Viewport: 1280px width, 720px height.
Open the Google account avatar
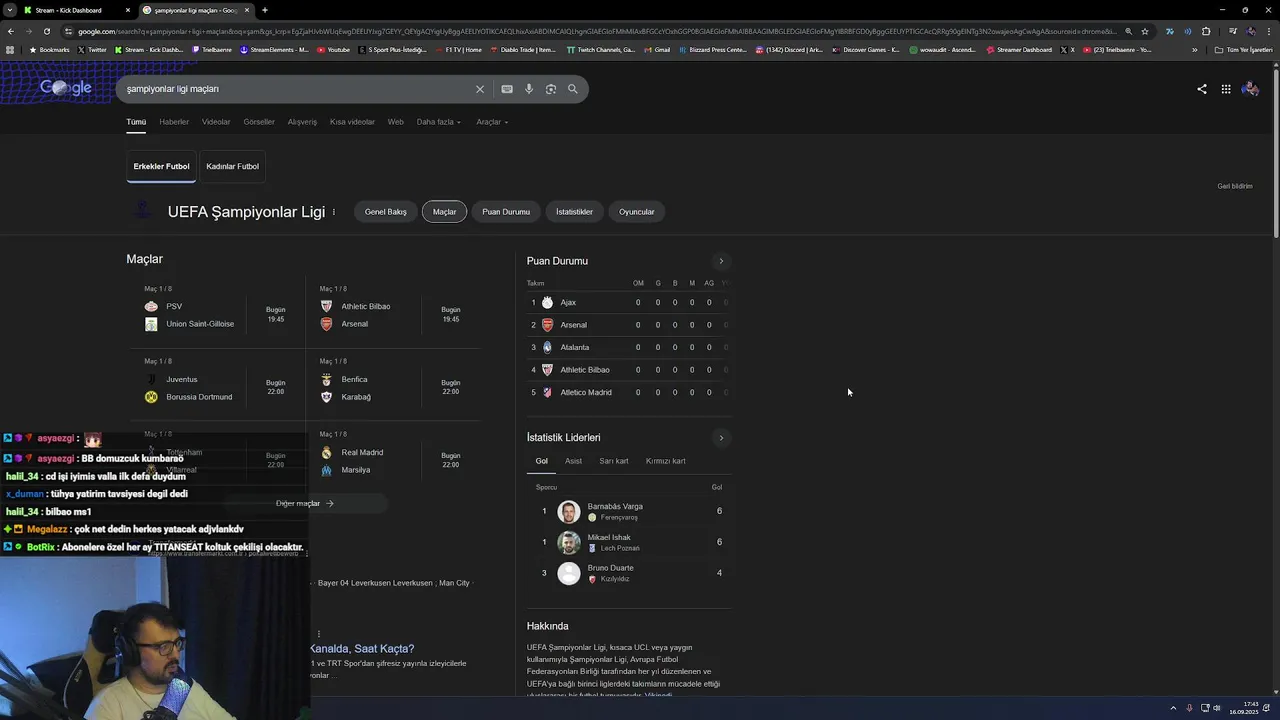click(1250, 89)
